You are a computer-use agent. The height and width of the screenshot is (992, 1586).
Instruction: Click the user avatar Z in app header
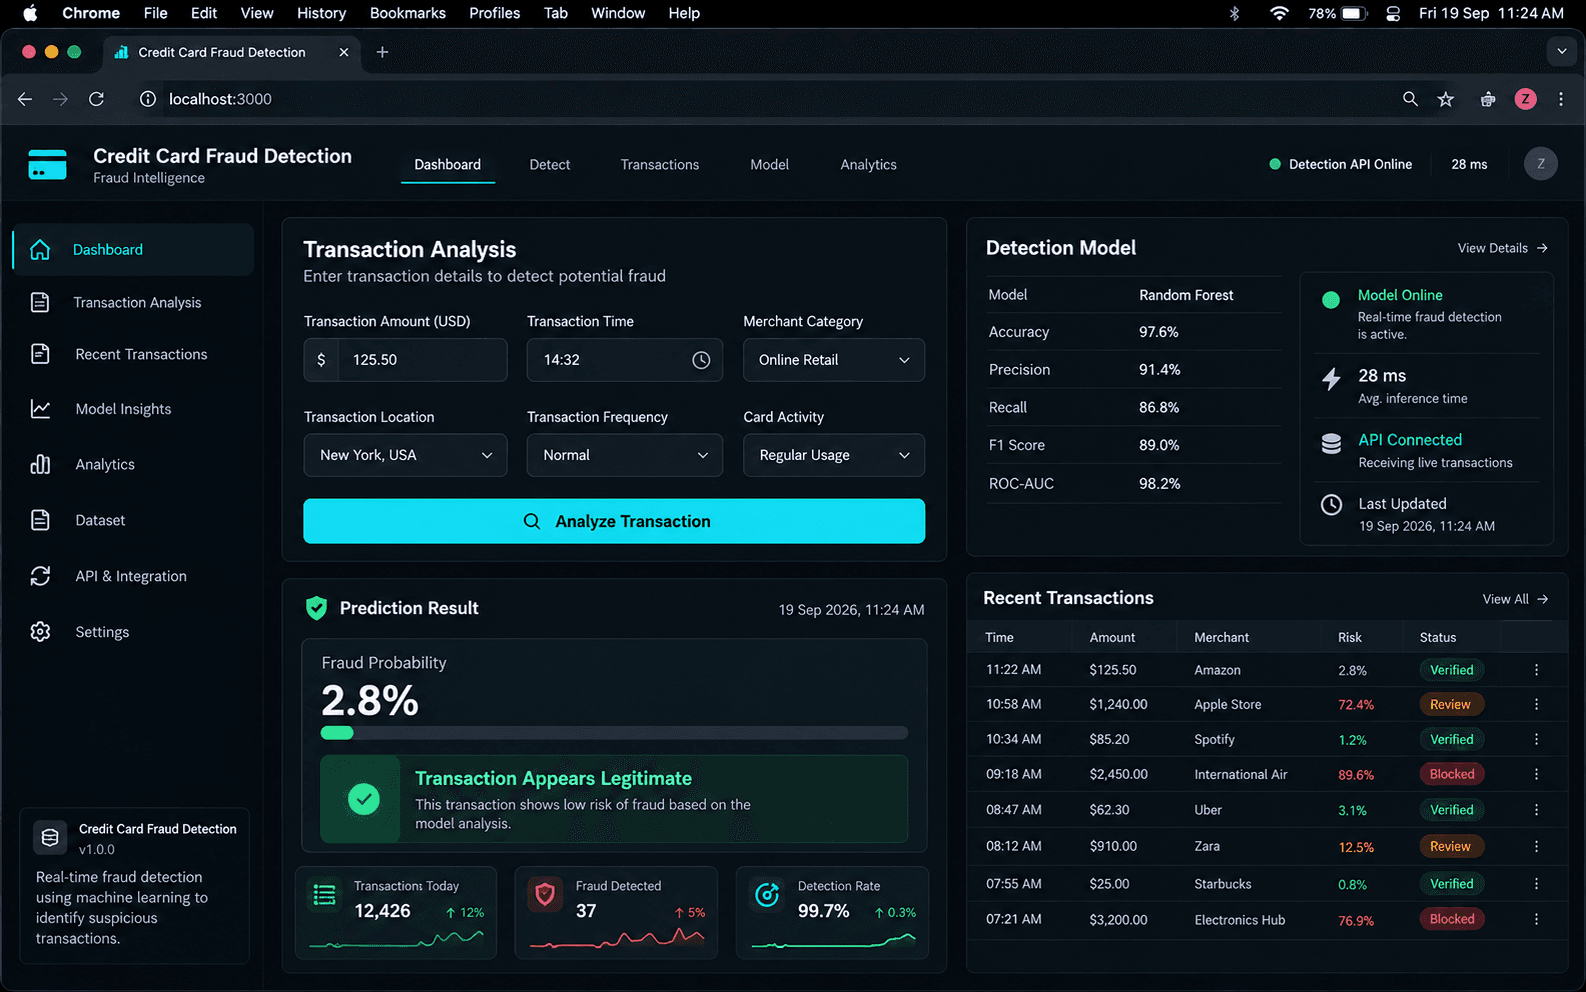click(x=1540, y=164)
